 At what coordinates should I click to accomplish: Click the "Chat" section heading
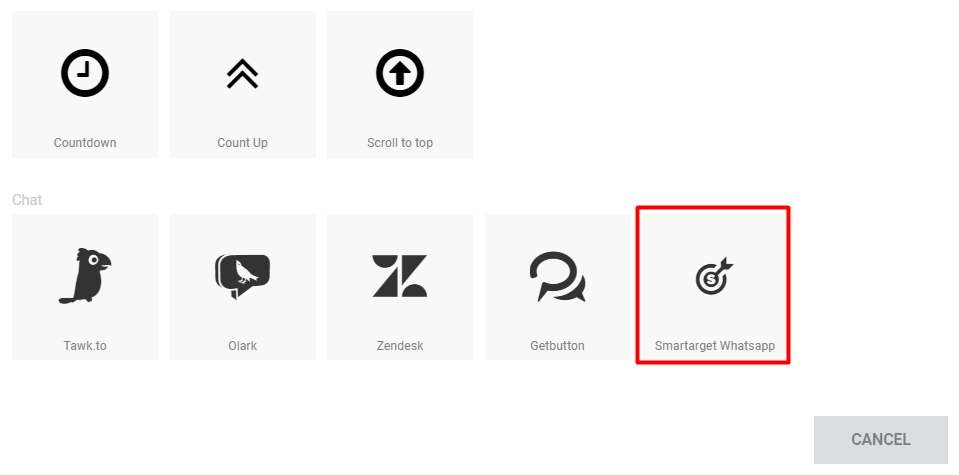(x=27, y=200)
